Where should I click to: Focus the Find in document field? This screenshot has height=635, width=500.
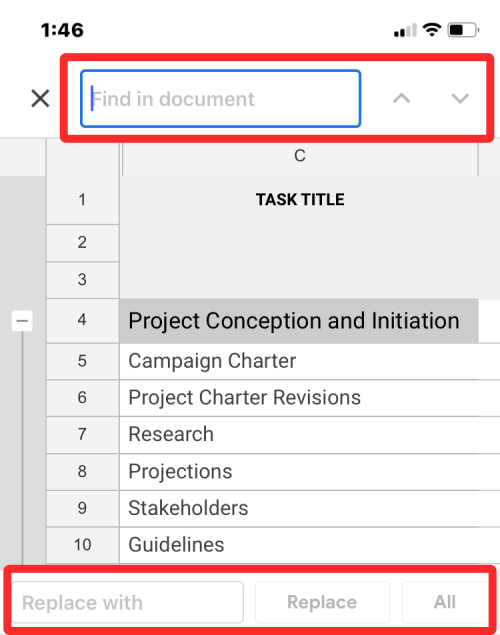[x=220, y=98]
